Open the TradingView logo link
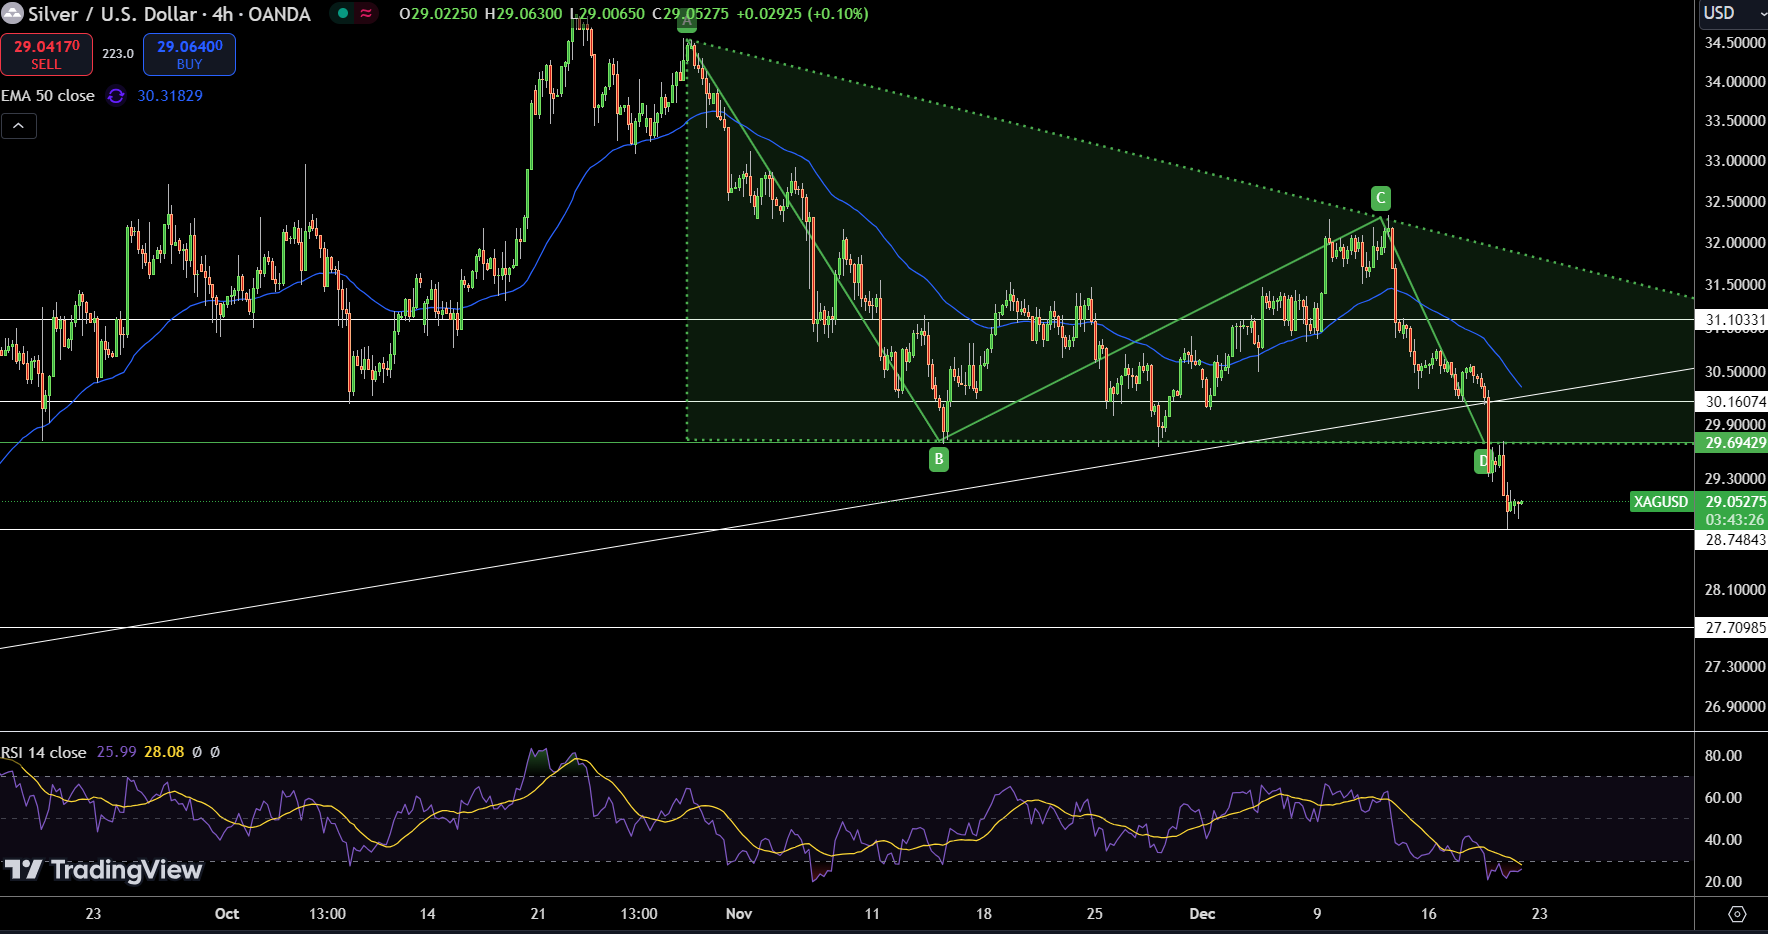This screenshot has width=1768, height=934. point(103,870)
